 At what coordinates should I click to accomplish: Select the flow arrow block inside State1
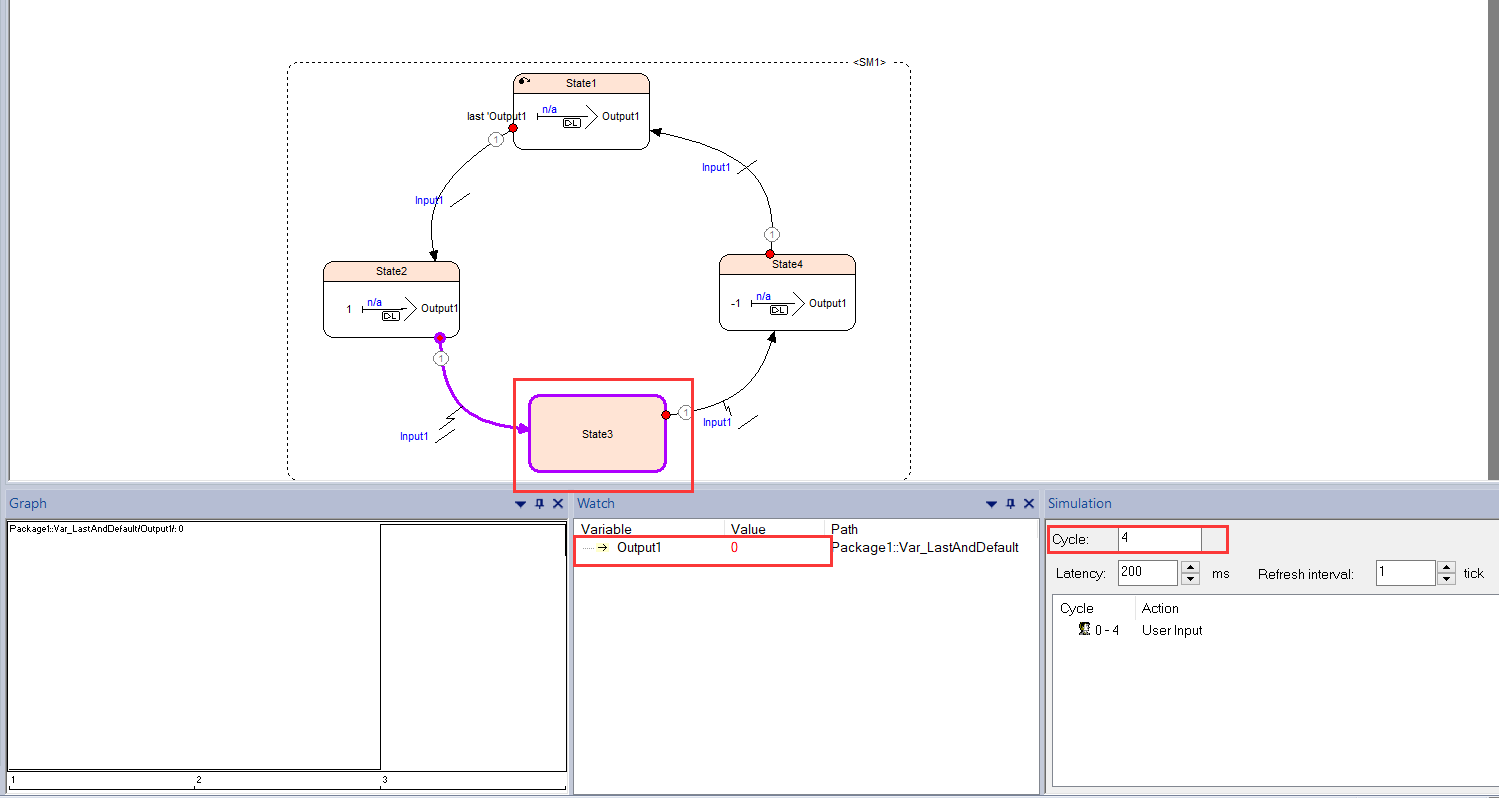pos(567,116)
